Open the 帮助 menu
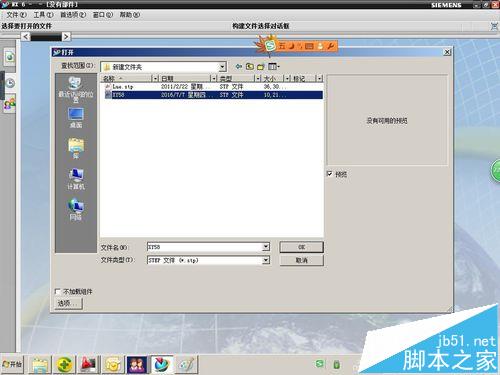The height and width of the screenshot is (375, 500). tap(130, 15)
